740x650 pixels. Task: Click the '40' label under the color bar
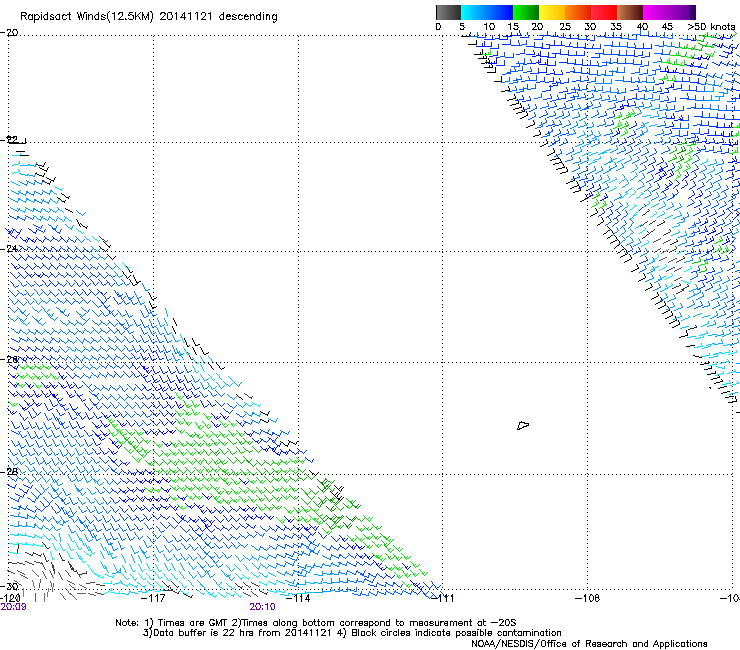tap(642, 27)
